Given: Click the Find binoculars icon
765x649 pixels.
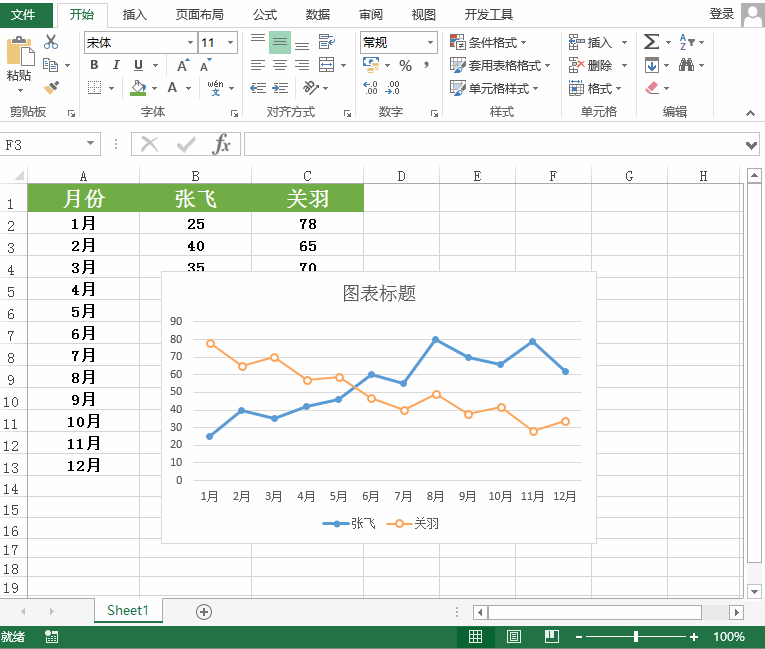Looking at the screenshot, I should point(686,65).
